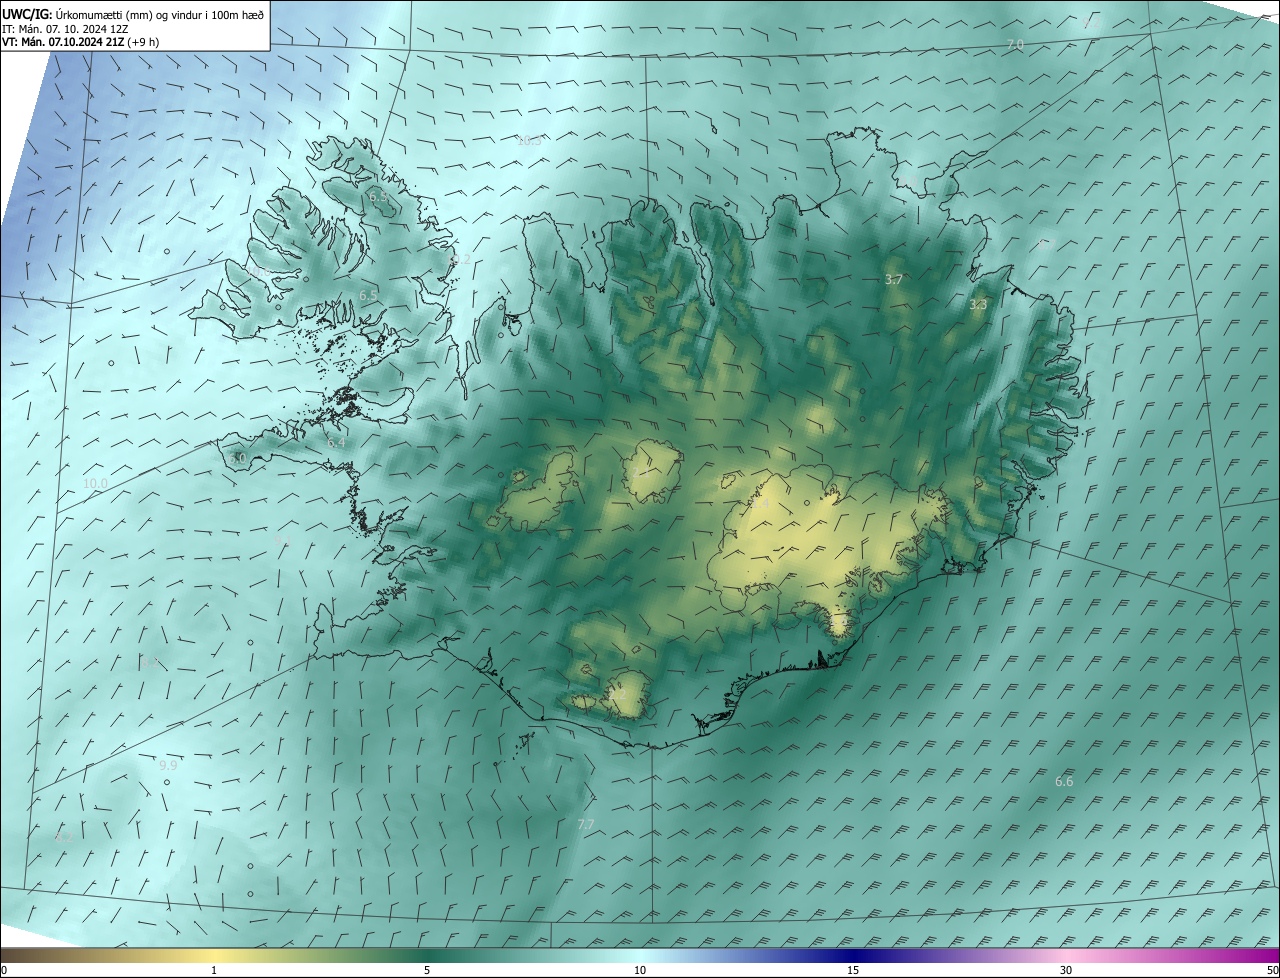
Task: Click the map value label '10.0'
Action: (95, 484)
